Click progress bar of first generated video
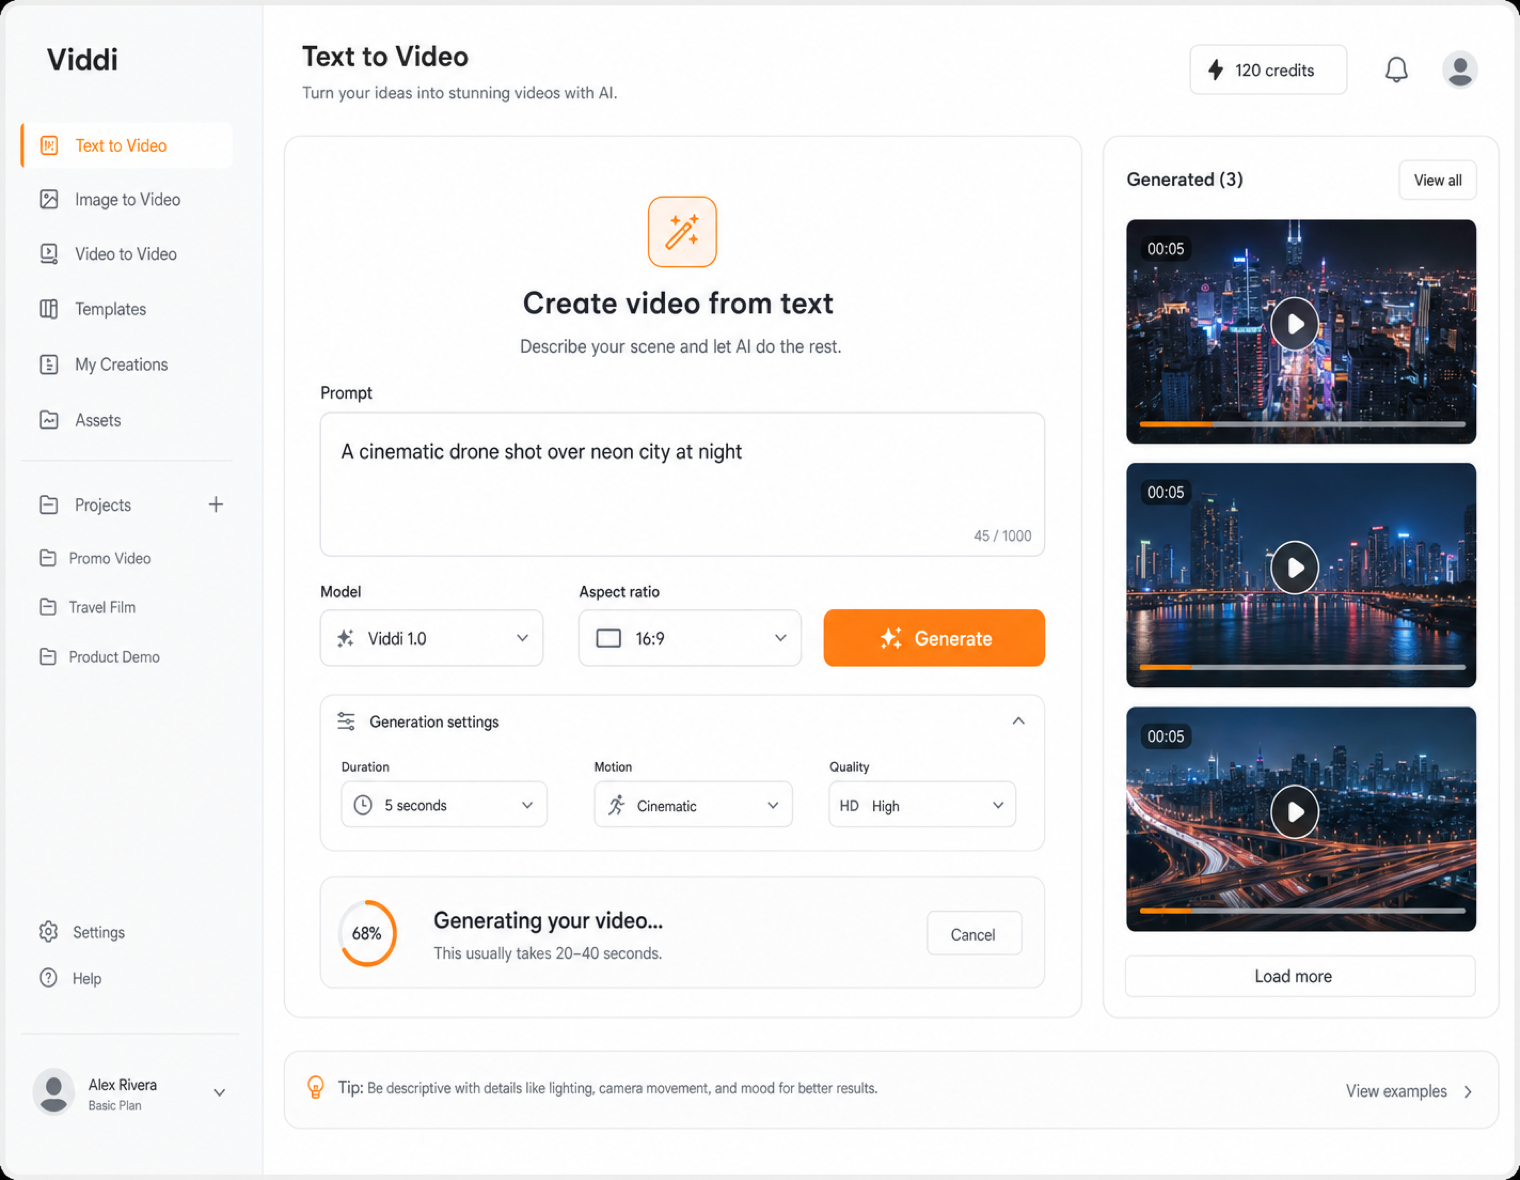 [x=1302, y=424]
